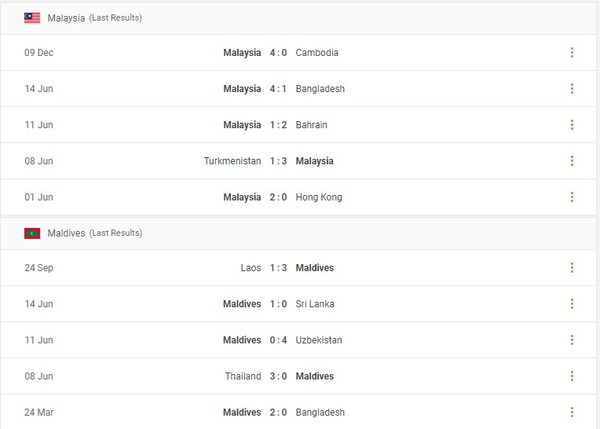Open options for Maldives vs Bangladesh match
The height and width of the screenshot is (429, 600).
point(572,412)
